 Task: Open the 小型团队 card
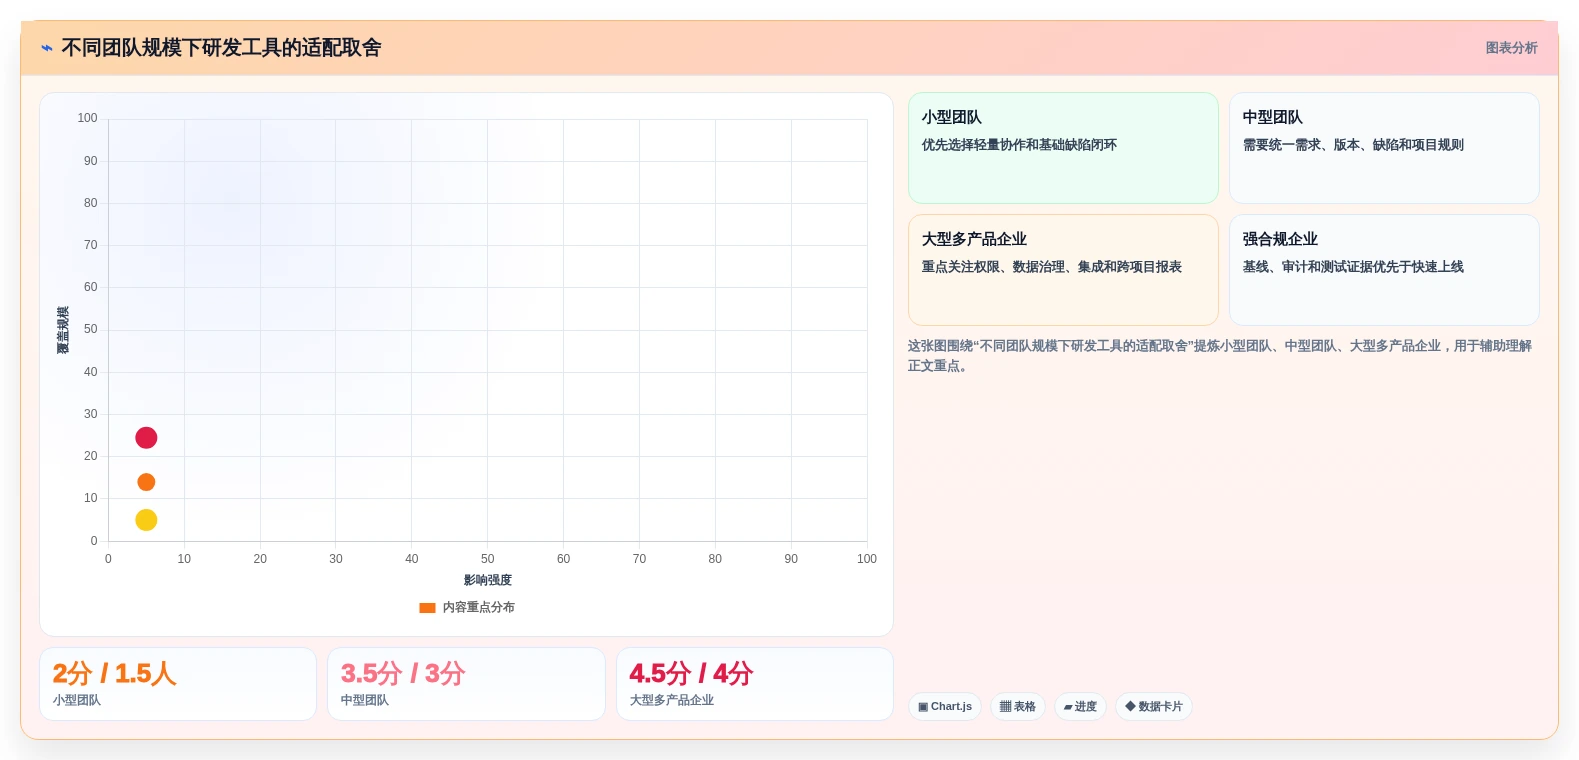click(1063, 148)
